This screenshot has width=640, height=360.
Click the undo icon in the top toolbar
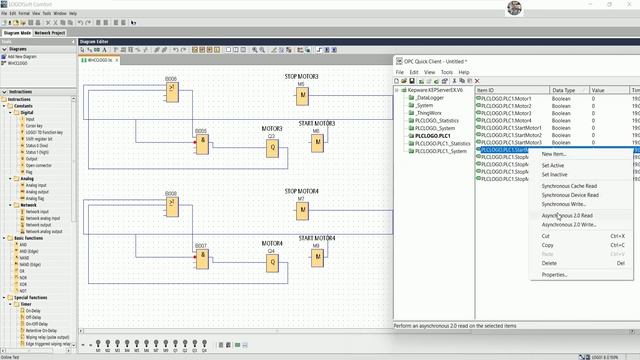click(80, 23)
